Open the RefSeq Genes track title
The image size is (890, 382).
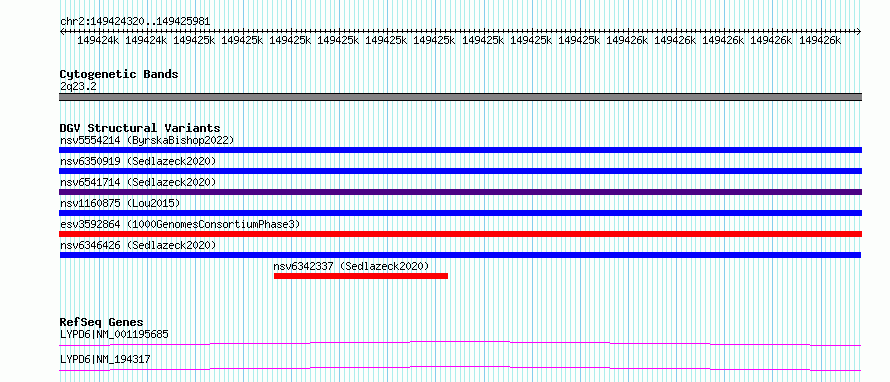coord(102,322)
